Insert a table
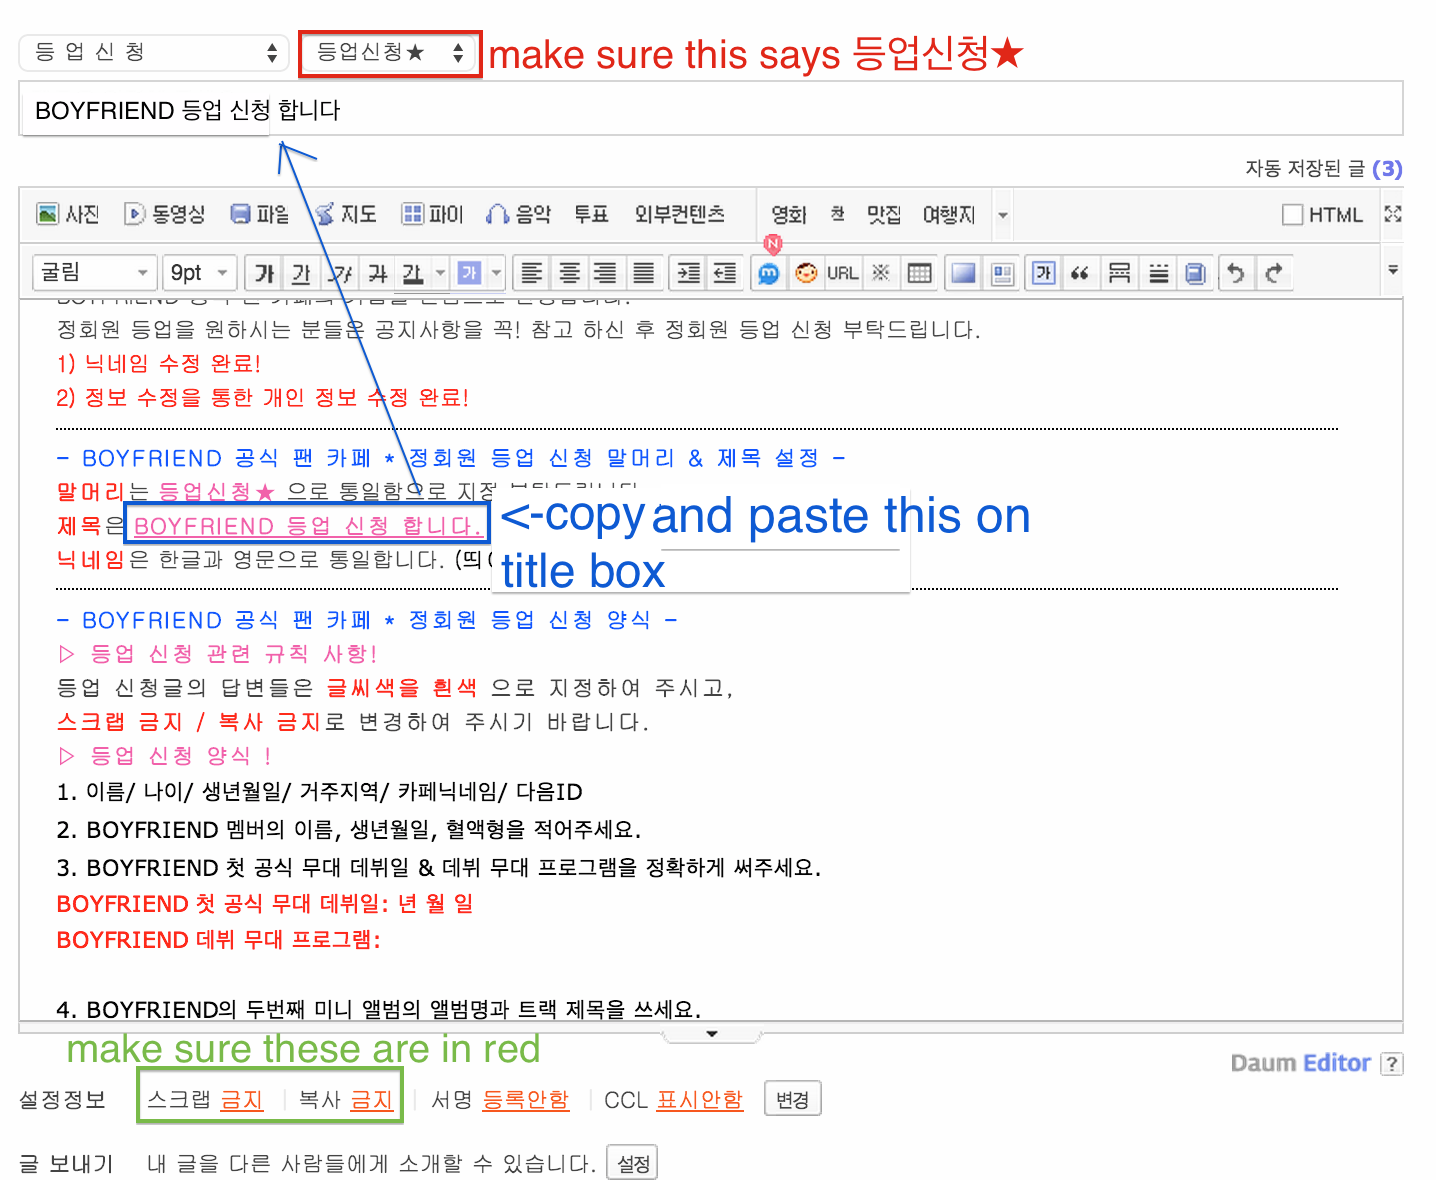Image resolution: width=1436 pixels, height=1180 pixels. [918, 273]
